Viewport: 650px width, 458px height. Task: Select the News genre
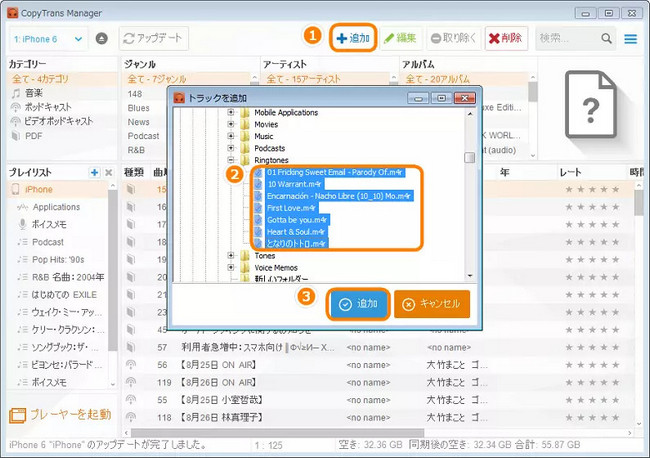coord(138,122)
